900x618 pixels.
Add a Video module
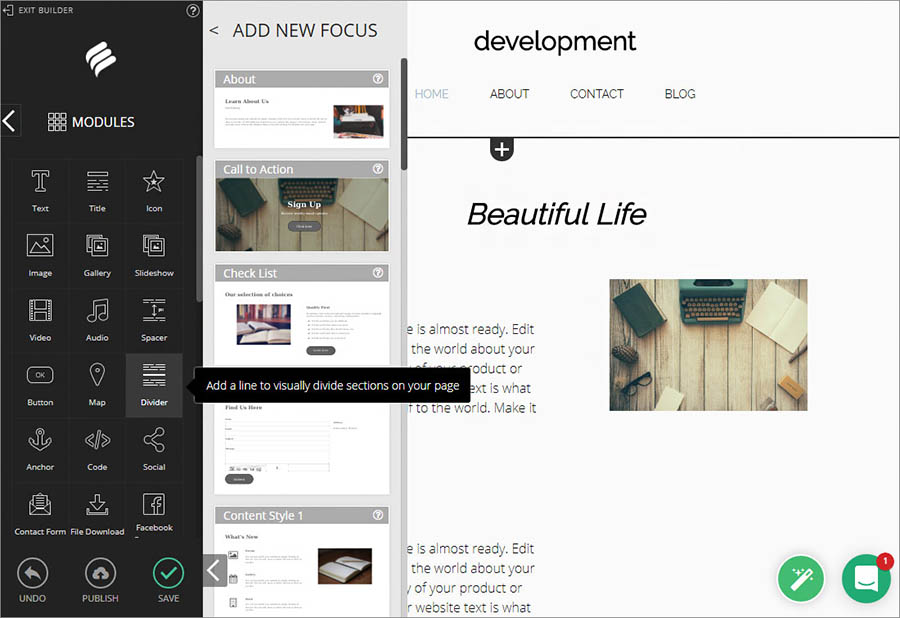tap(40, 321)
